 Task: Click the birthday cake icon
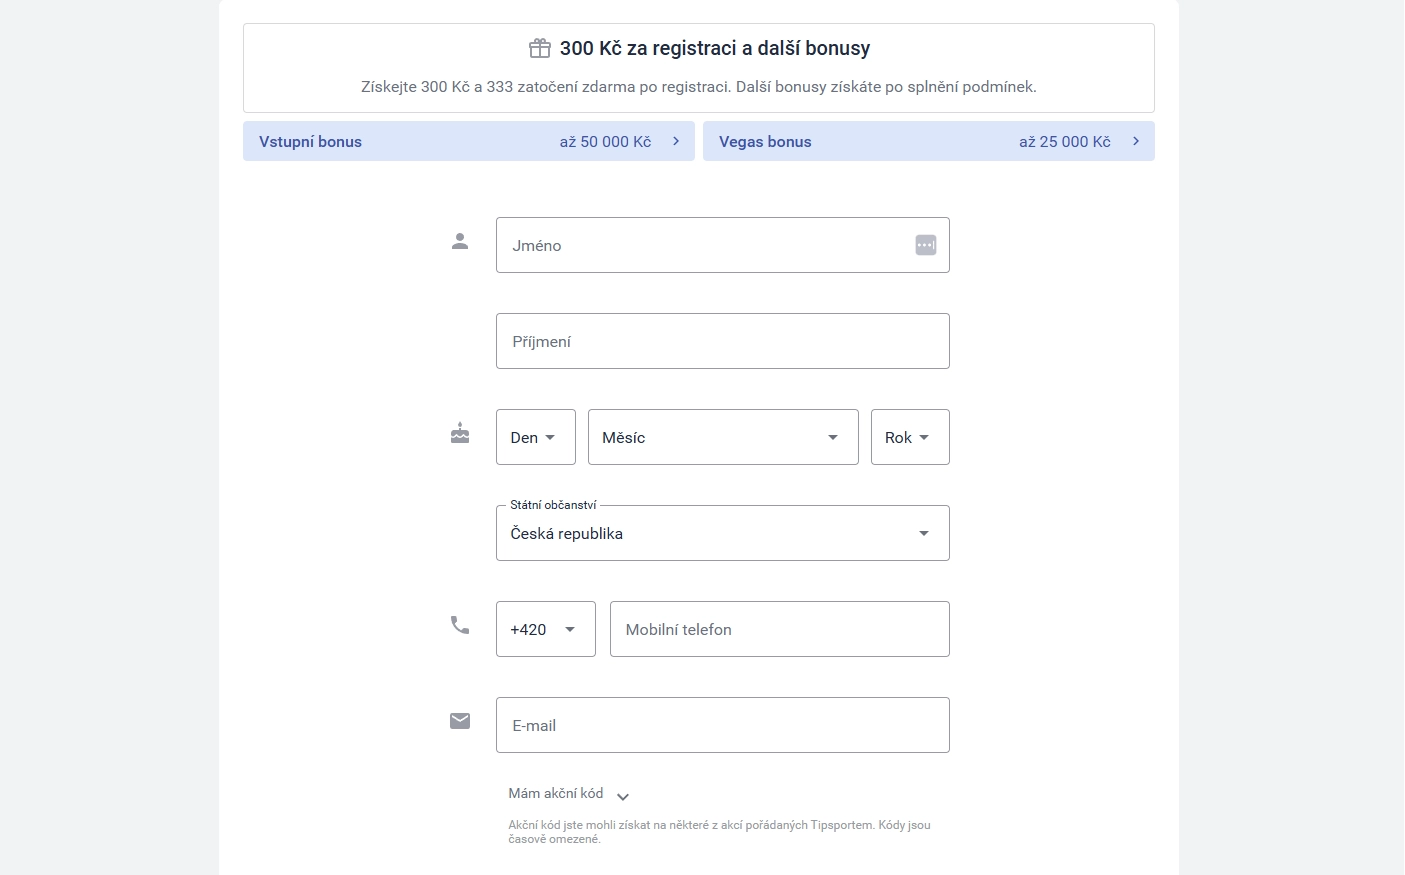460,433
